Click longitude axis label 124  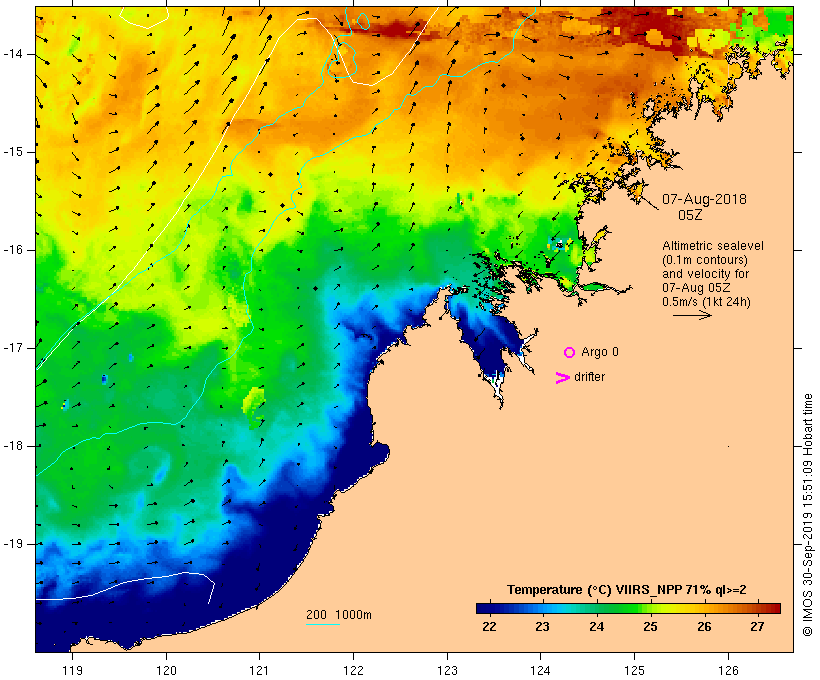click(540, 670)
